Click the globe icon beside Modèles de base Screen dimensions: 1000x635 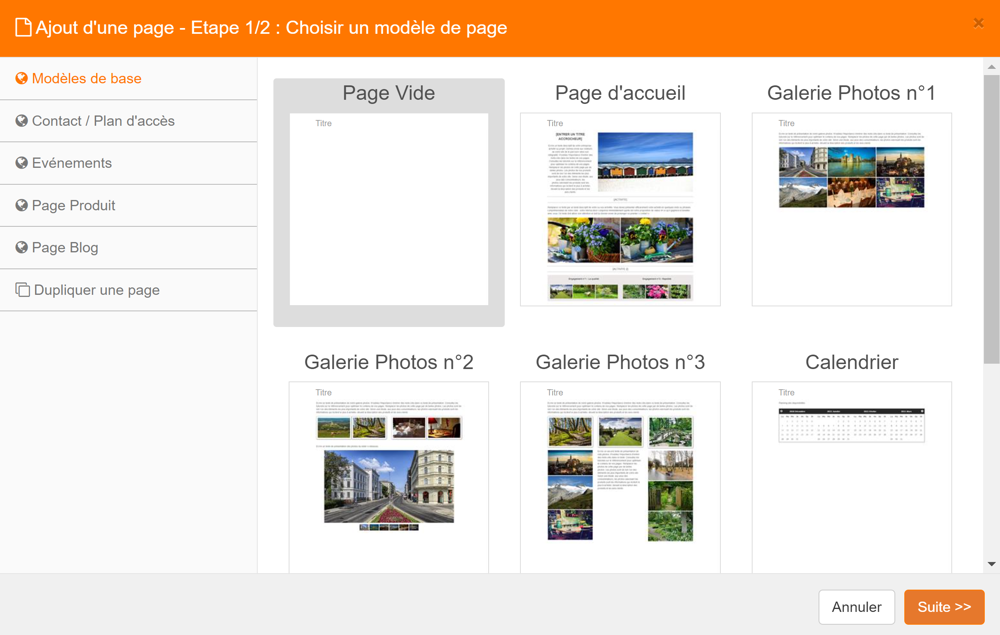(21, 79)
